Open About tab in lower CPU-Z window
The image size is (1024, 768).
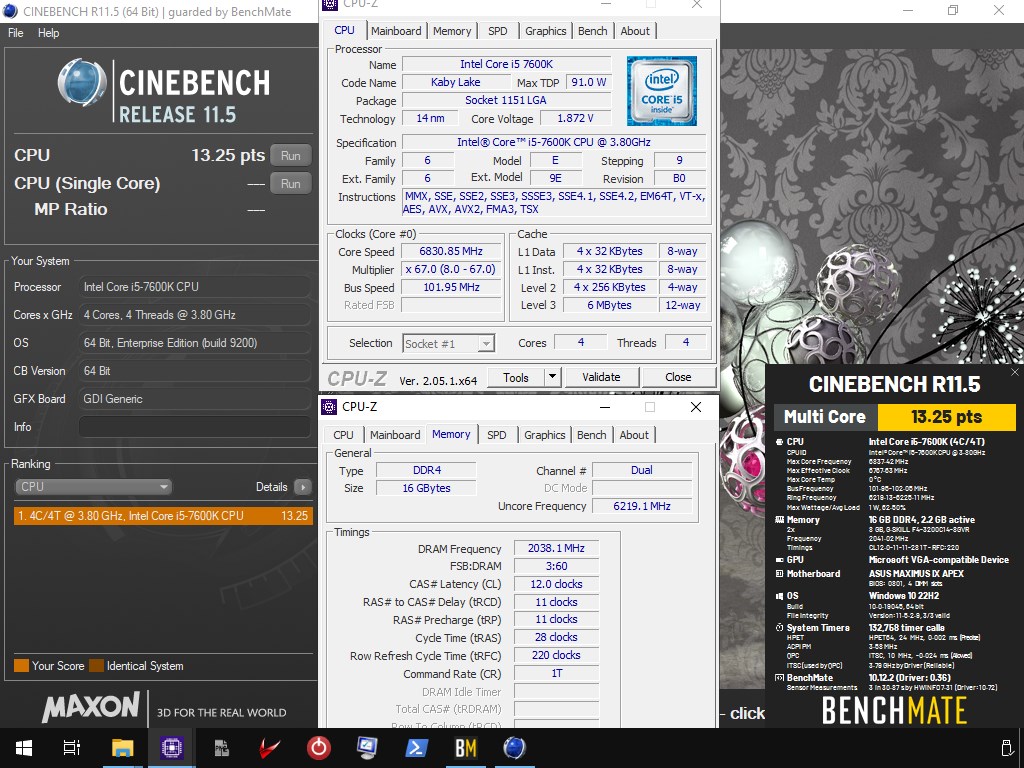(634, 435)
